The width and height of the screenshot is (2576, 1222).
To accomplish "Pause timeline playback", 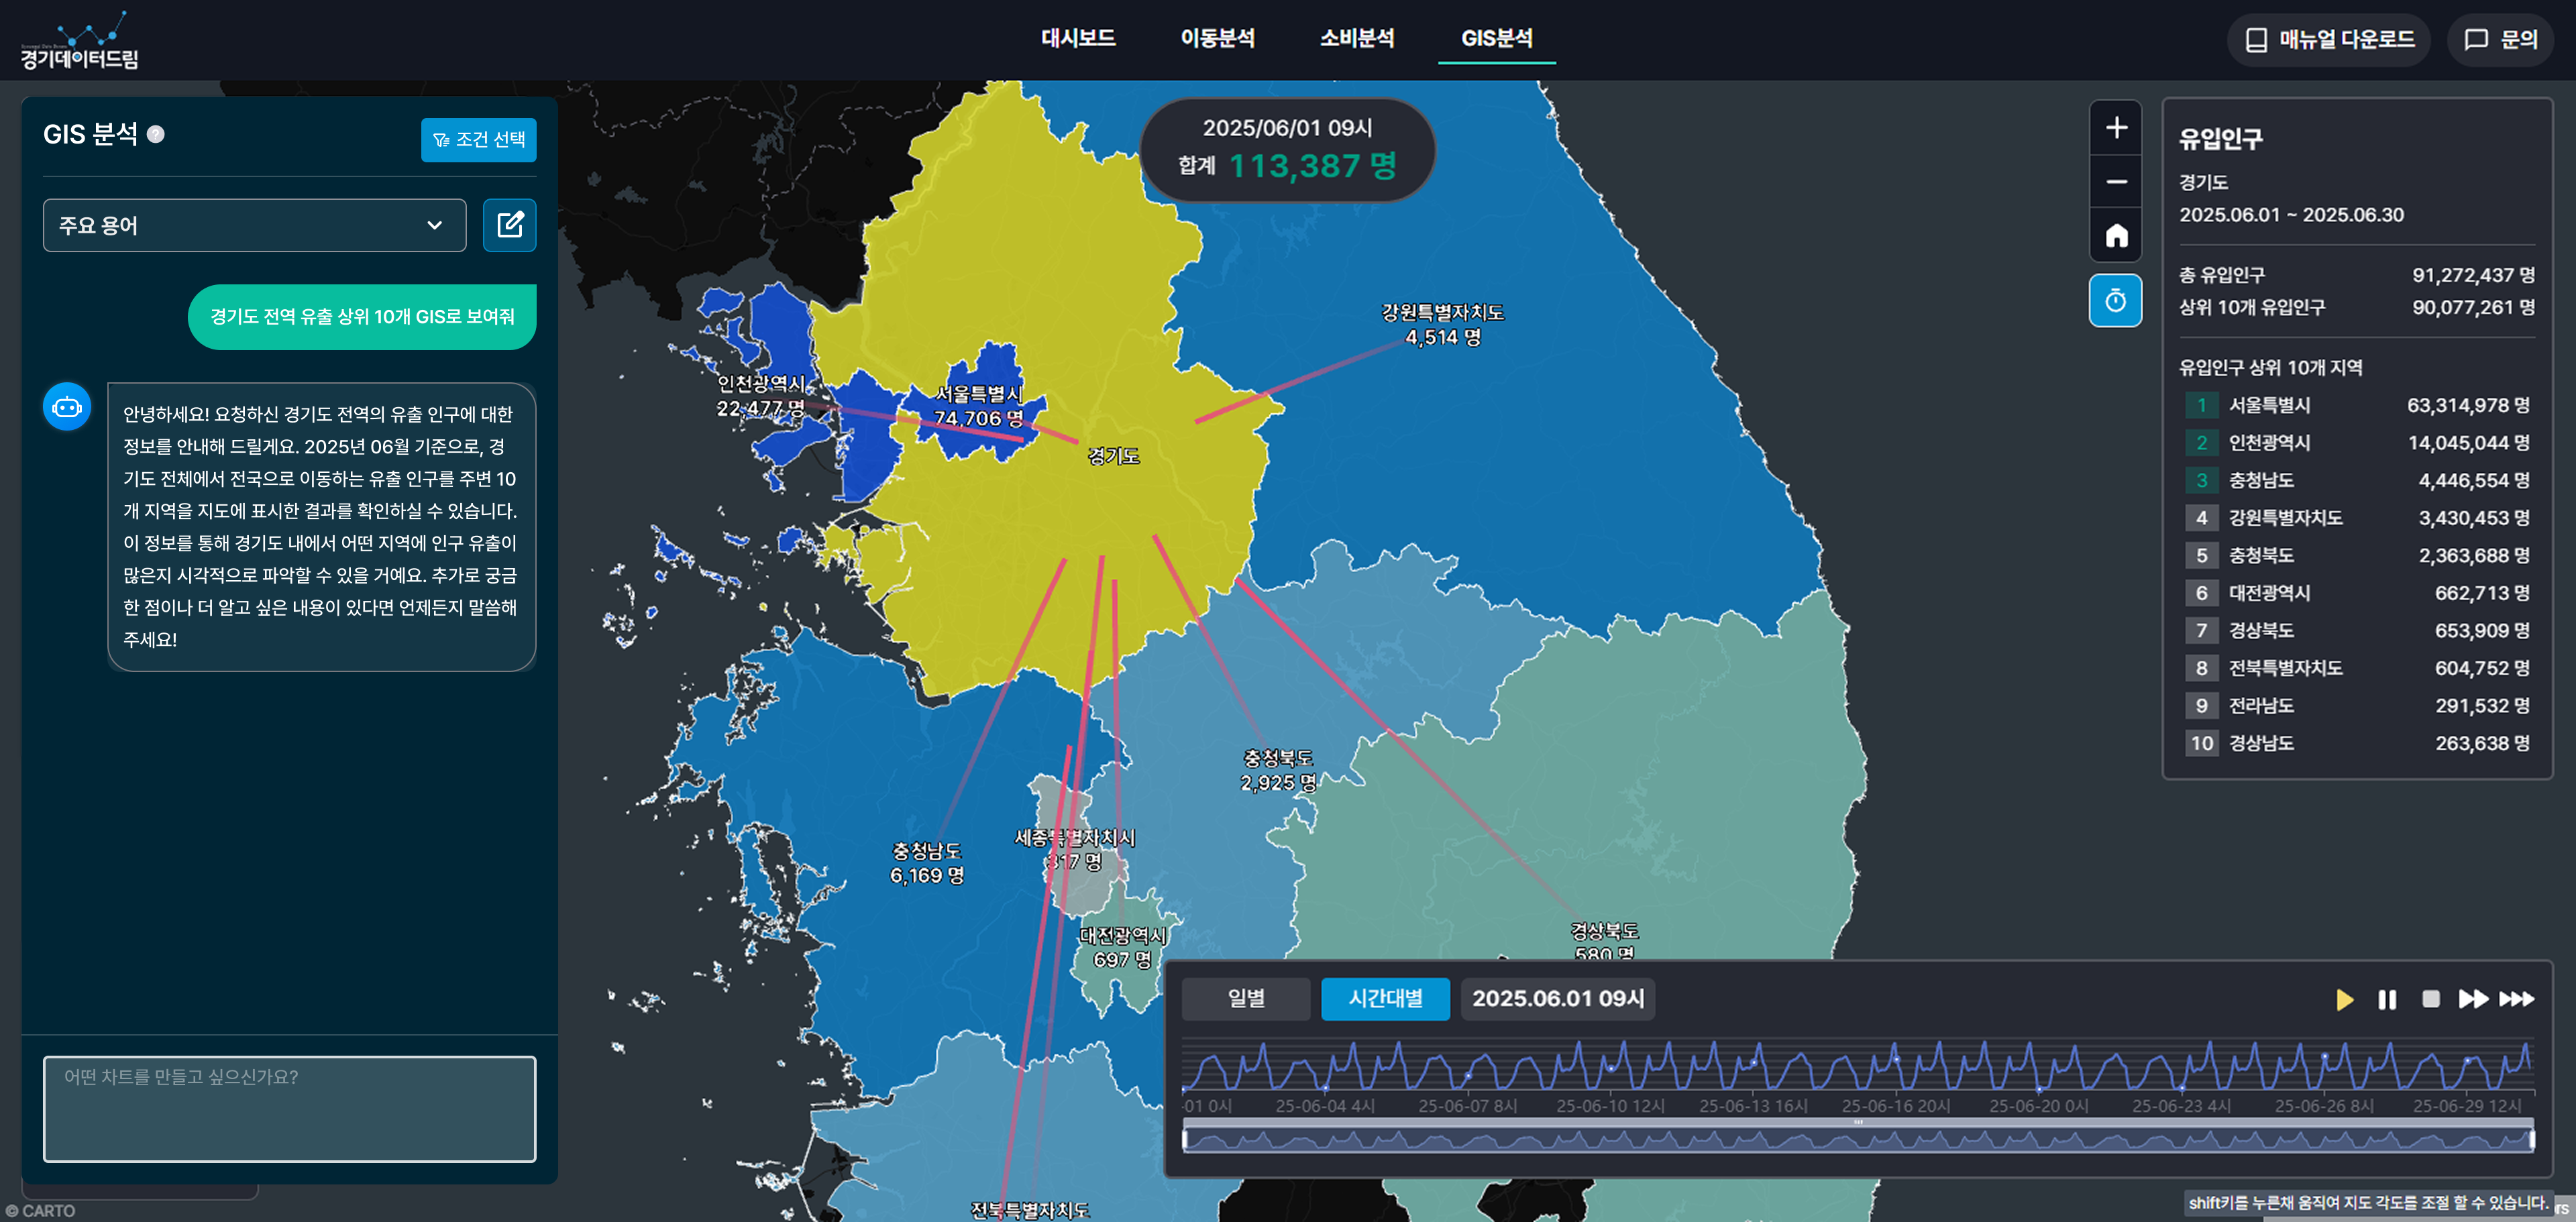I will [x=2387, y=999].
